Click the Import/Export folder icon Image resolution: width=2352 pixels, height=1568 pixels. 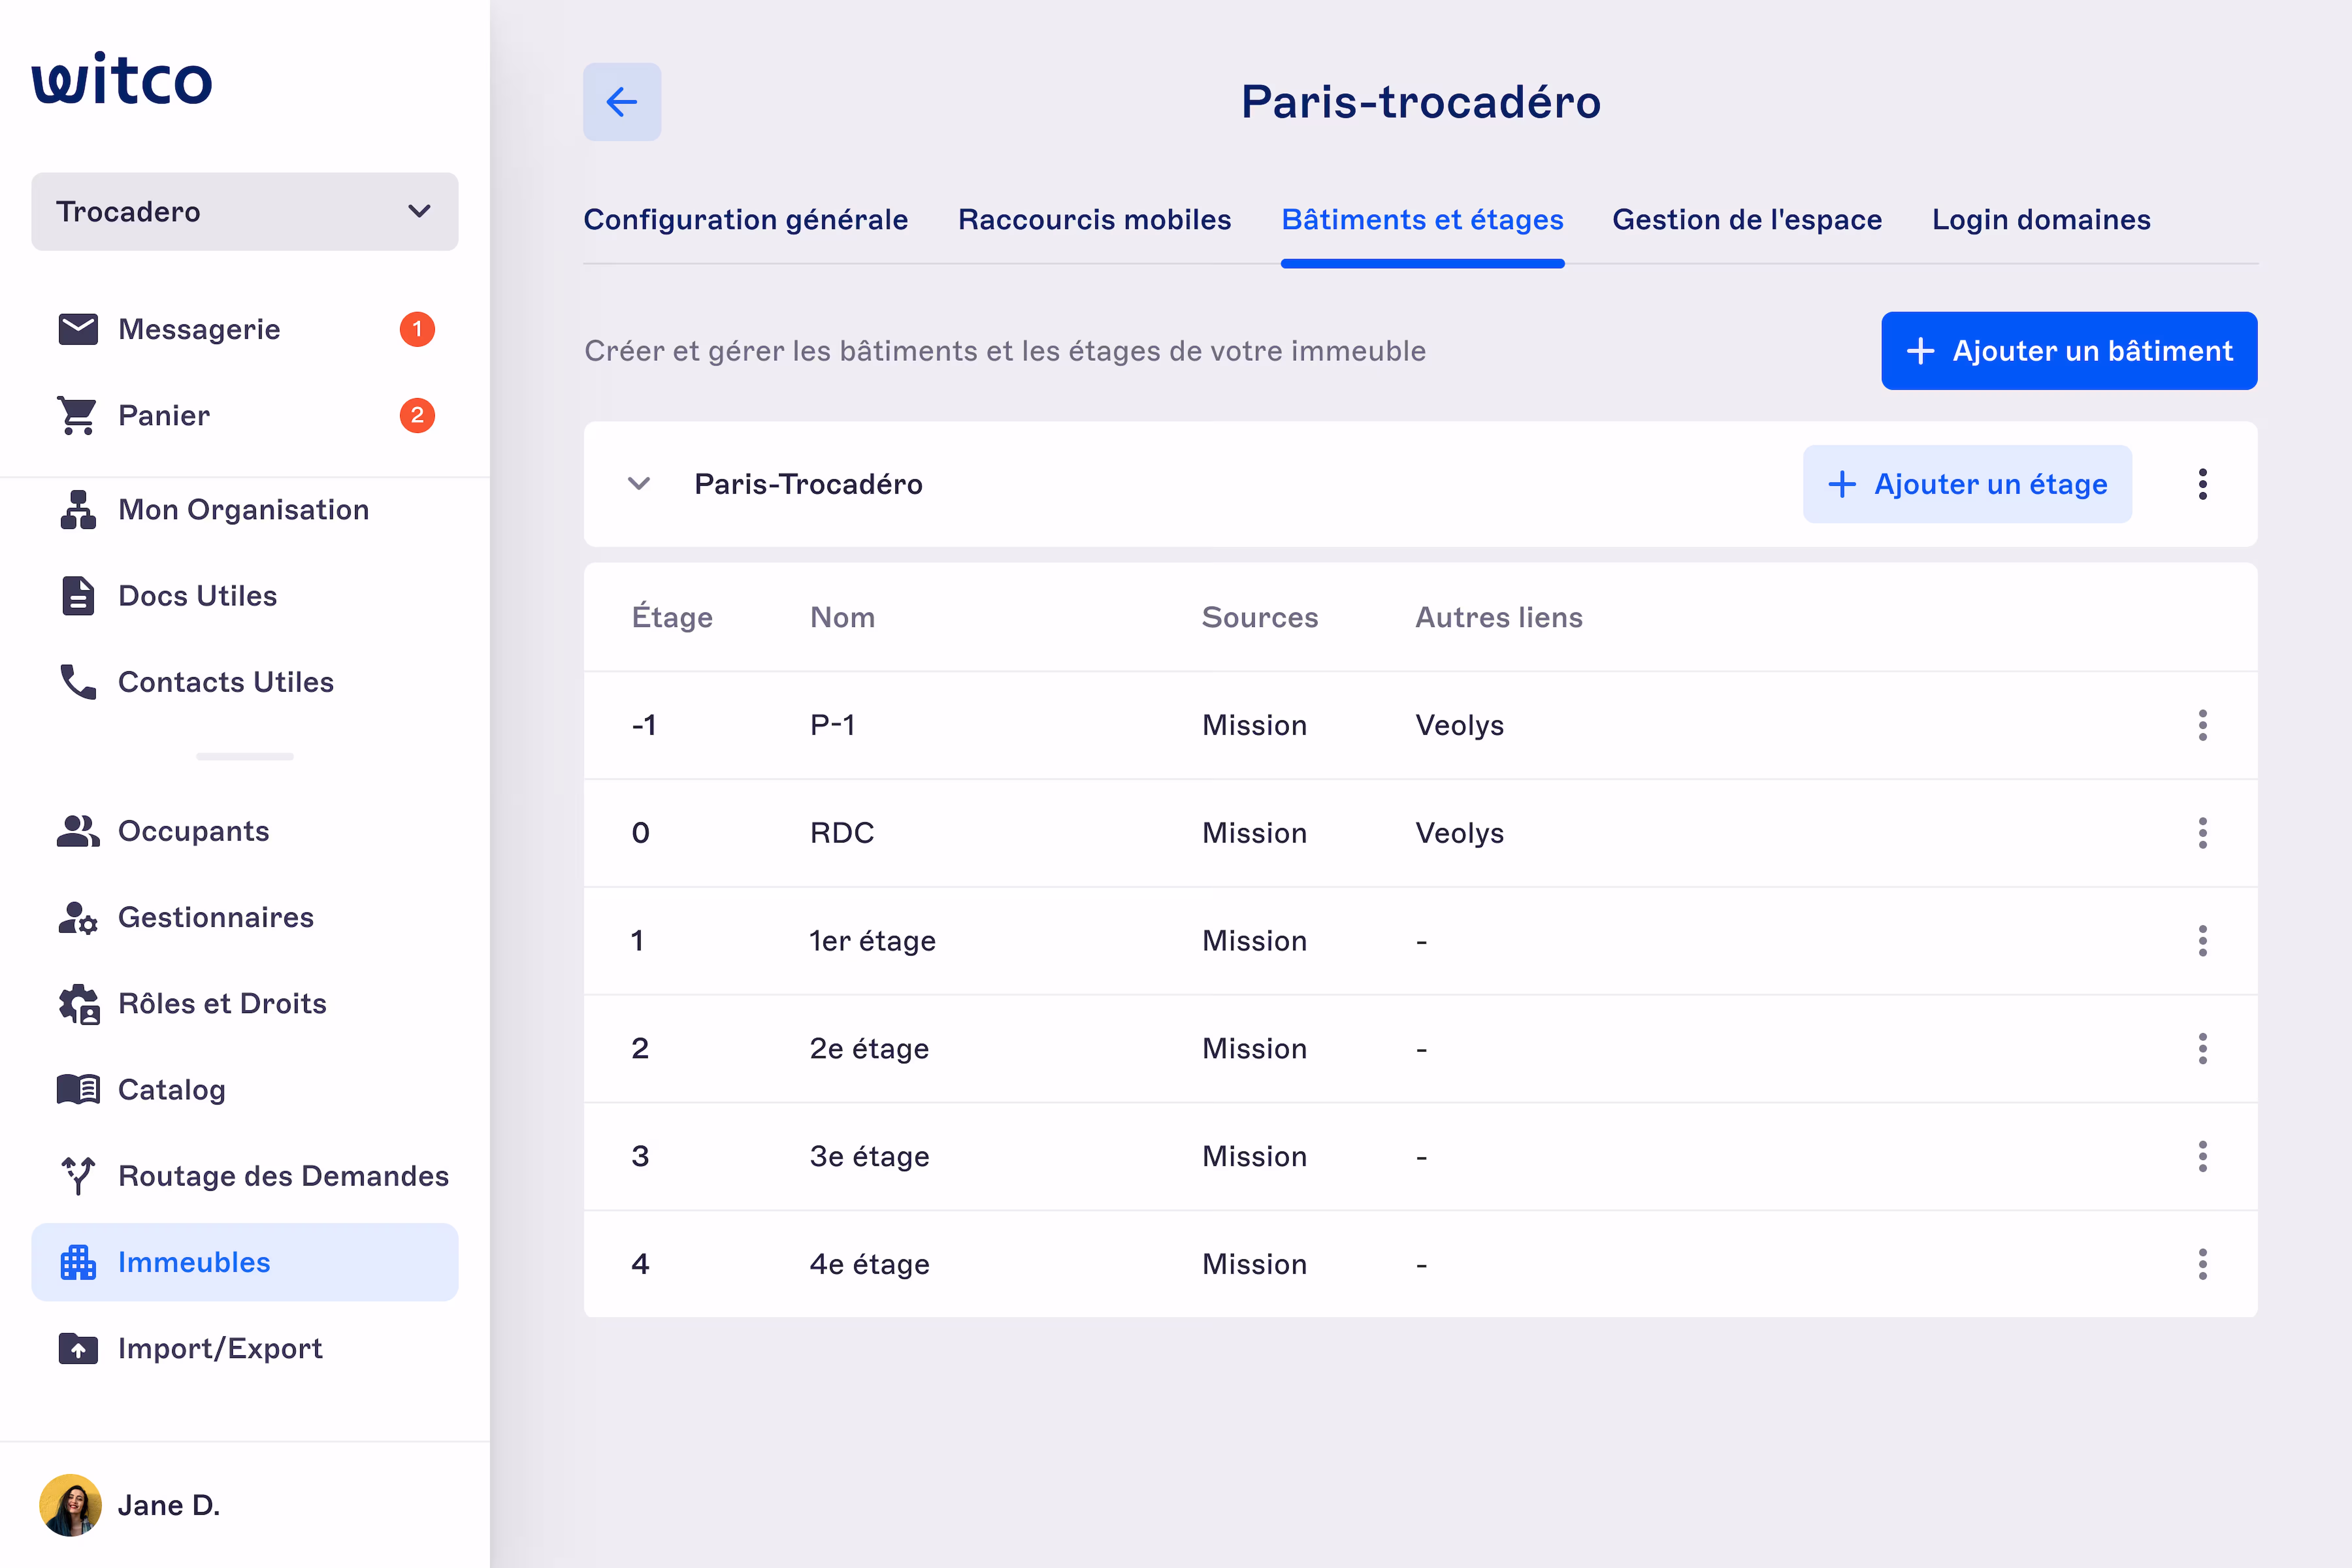(x=78, y=1348)
